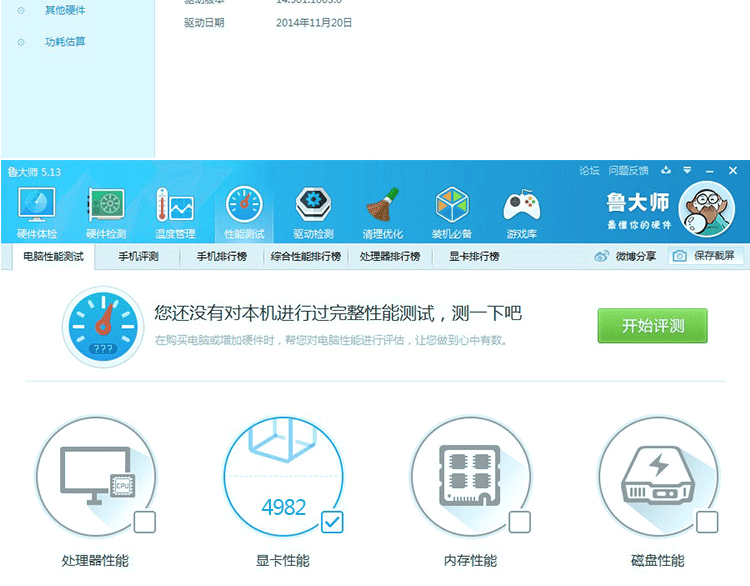Click the 驱动日期 label

[204, 22]
